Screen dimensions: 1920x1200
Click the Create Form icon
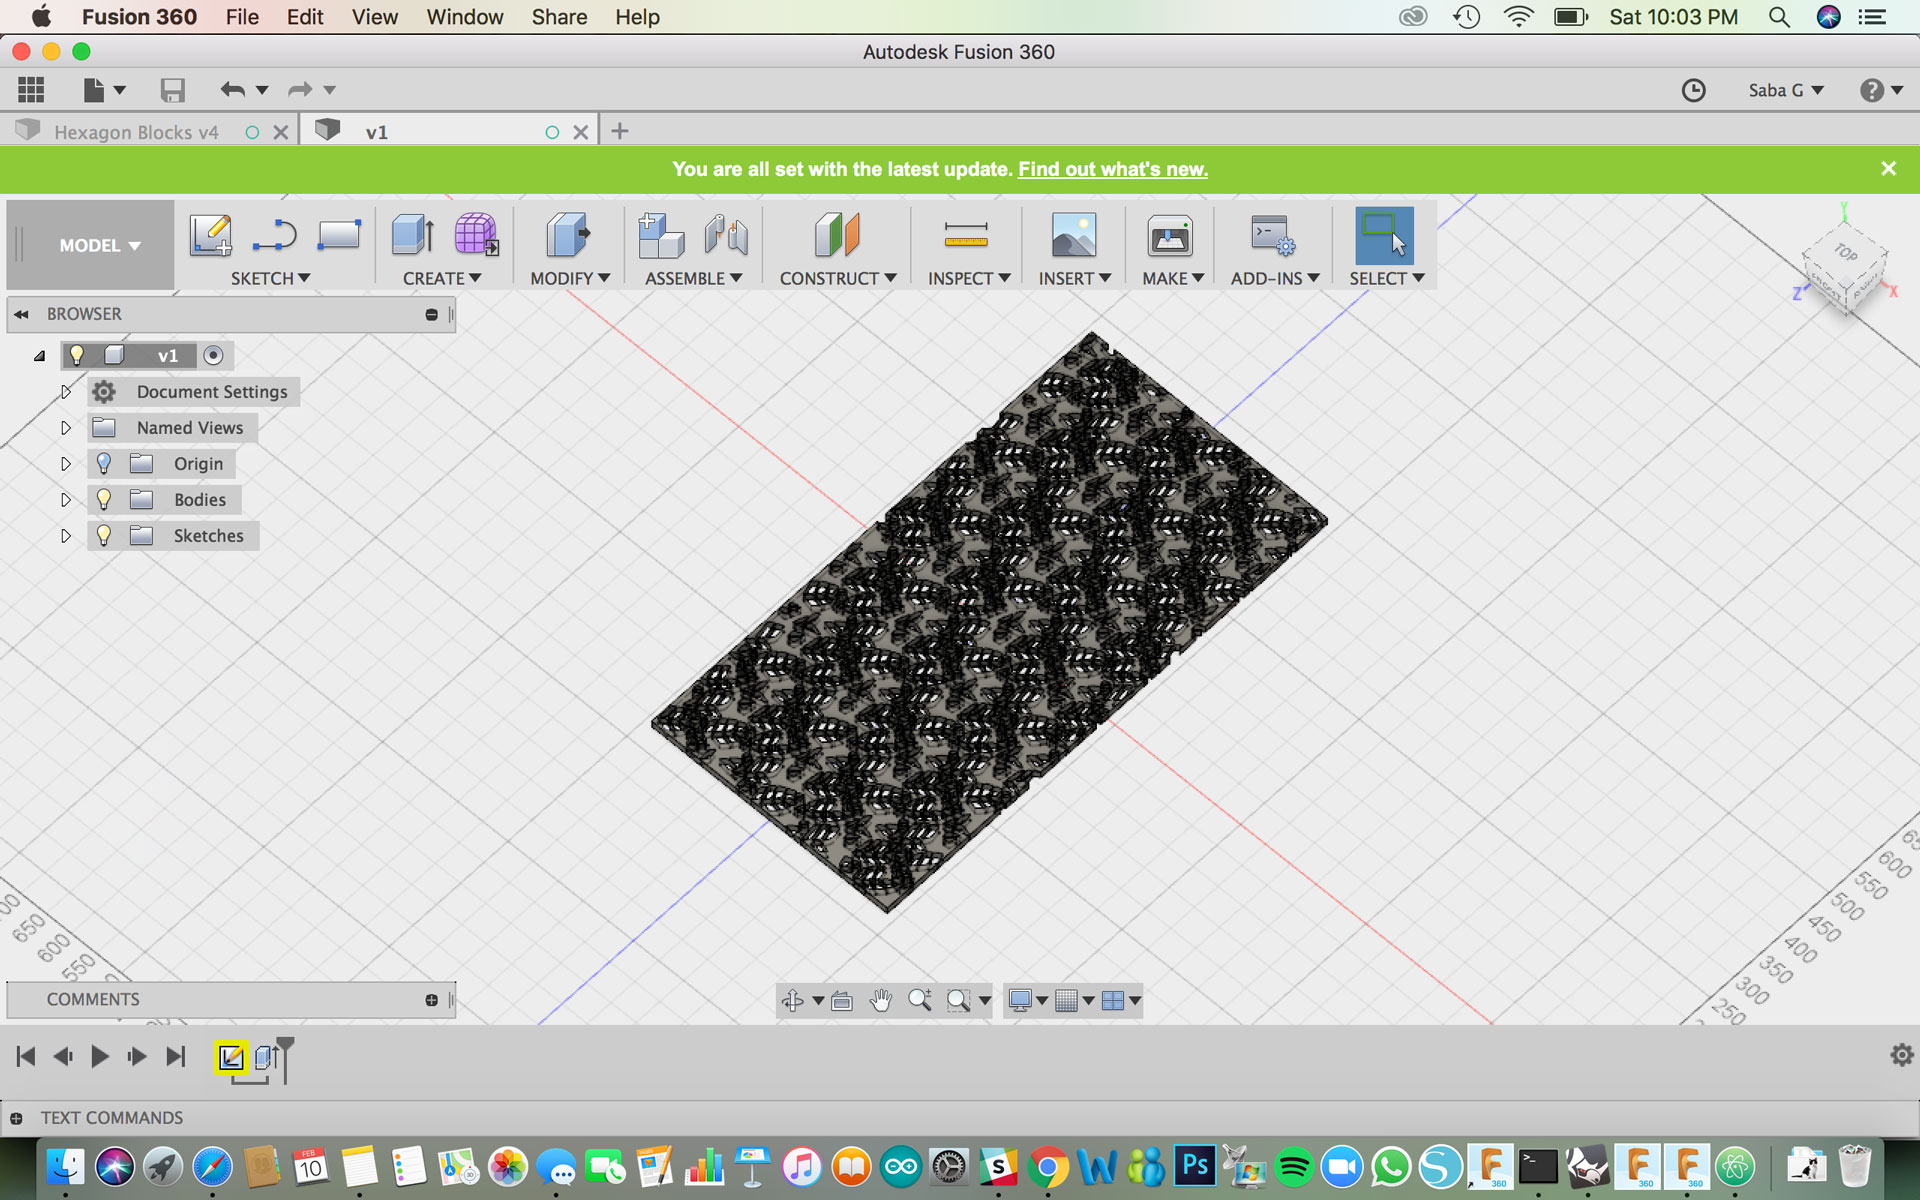click(476, 235)
